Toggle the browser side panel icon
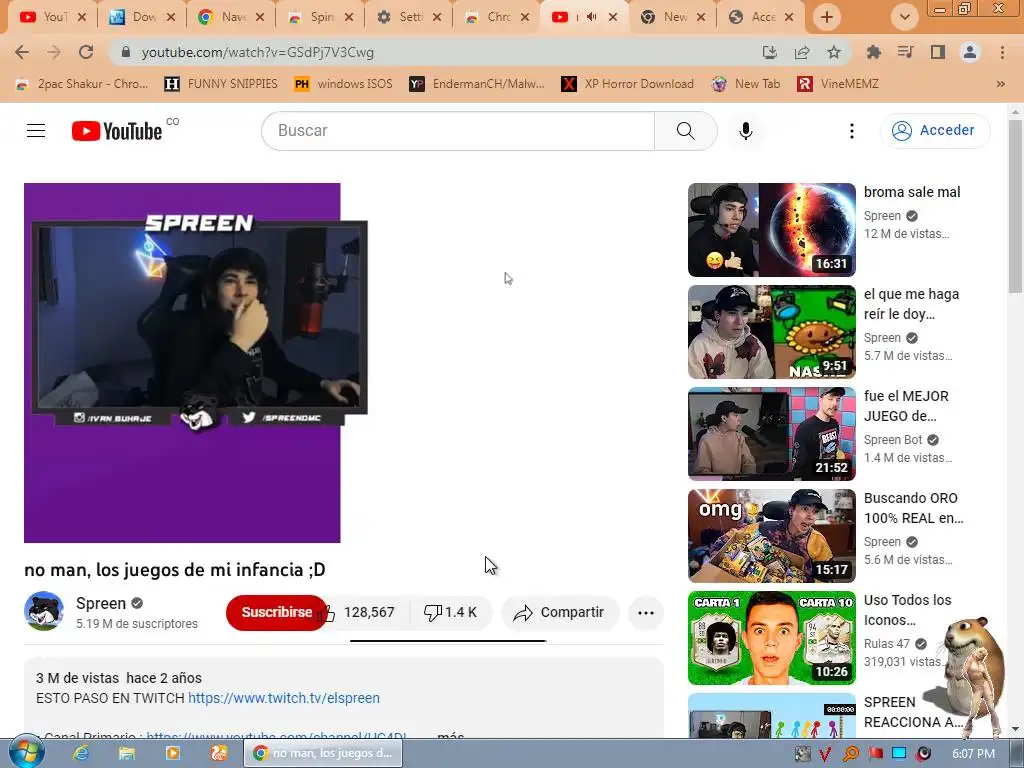Screen dimensions: 1024x768 (x=938, y=52)
